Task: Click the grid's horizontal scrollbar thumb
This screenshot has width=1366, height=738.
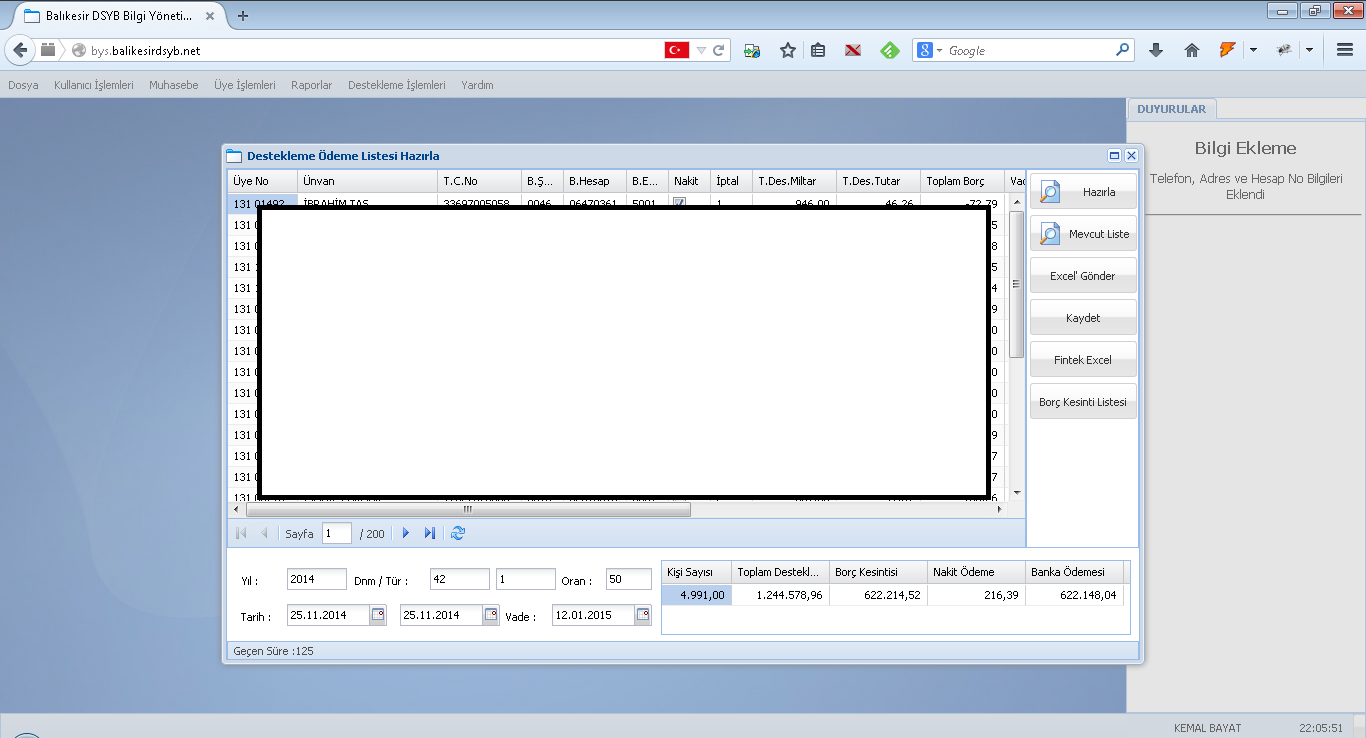Action: pyautogui.click(x=467, y=509)
